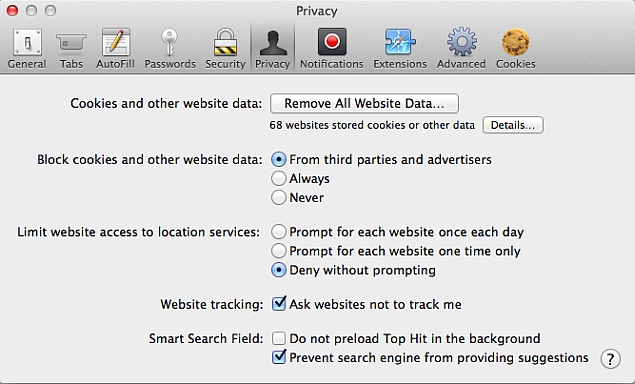Select the Cookies cookie icon
The width and height of the screenshot is (635, 384).
tap(516, 49)
